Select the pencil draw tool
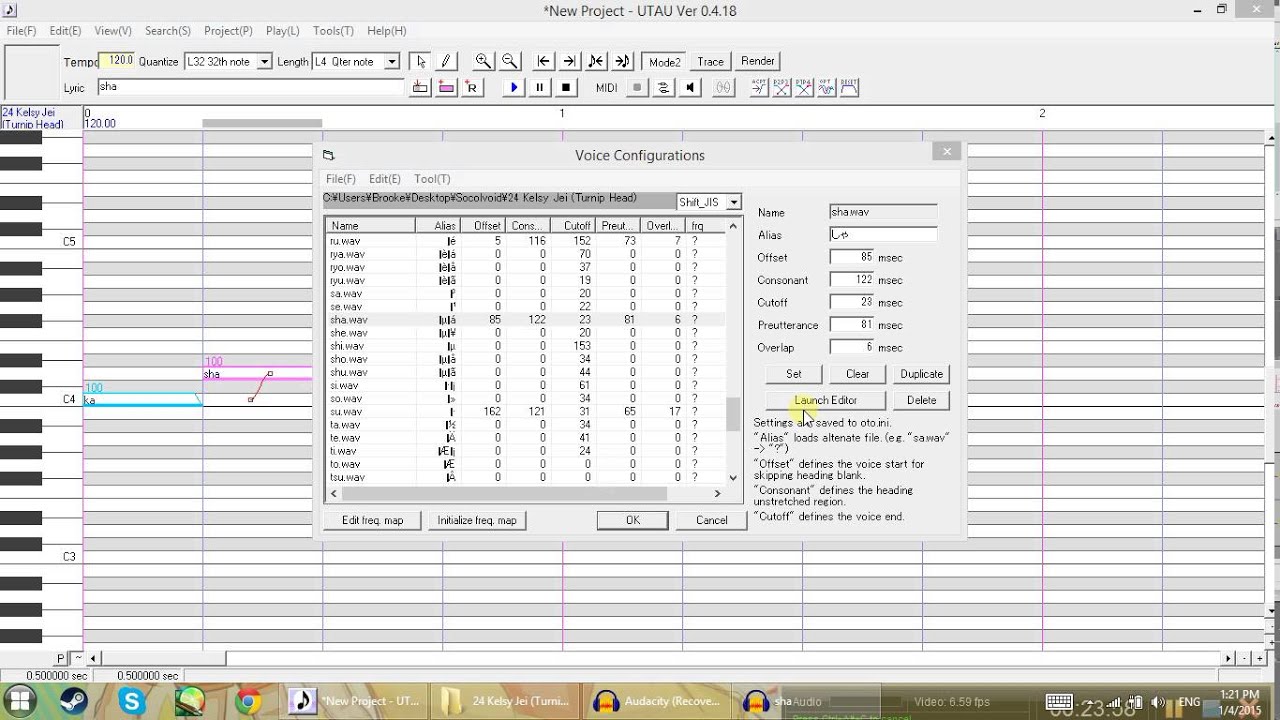1280x720 pixels. pos(446,61)
